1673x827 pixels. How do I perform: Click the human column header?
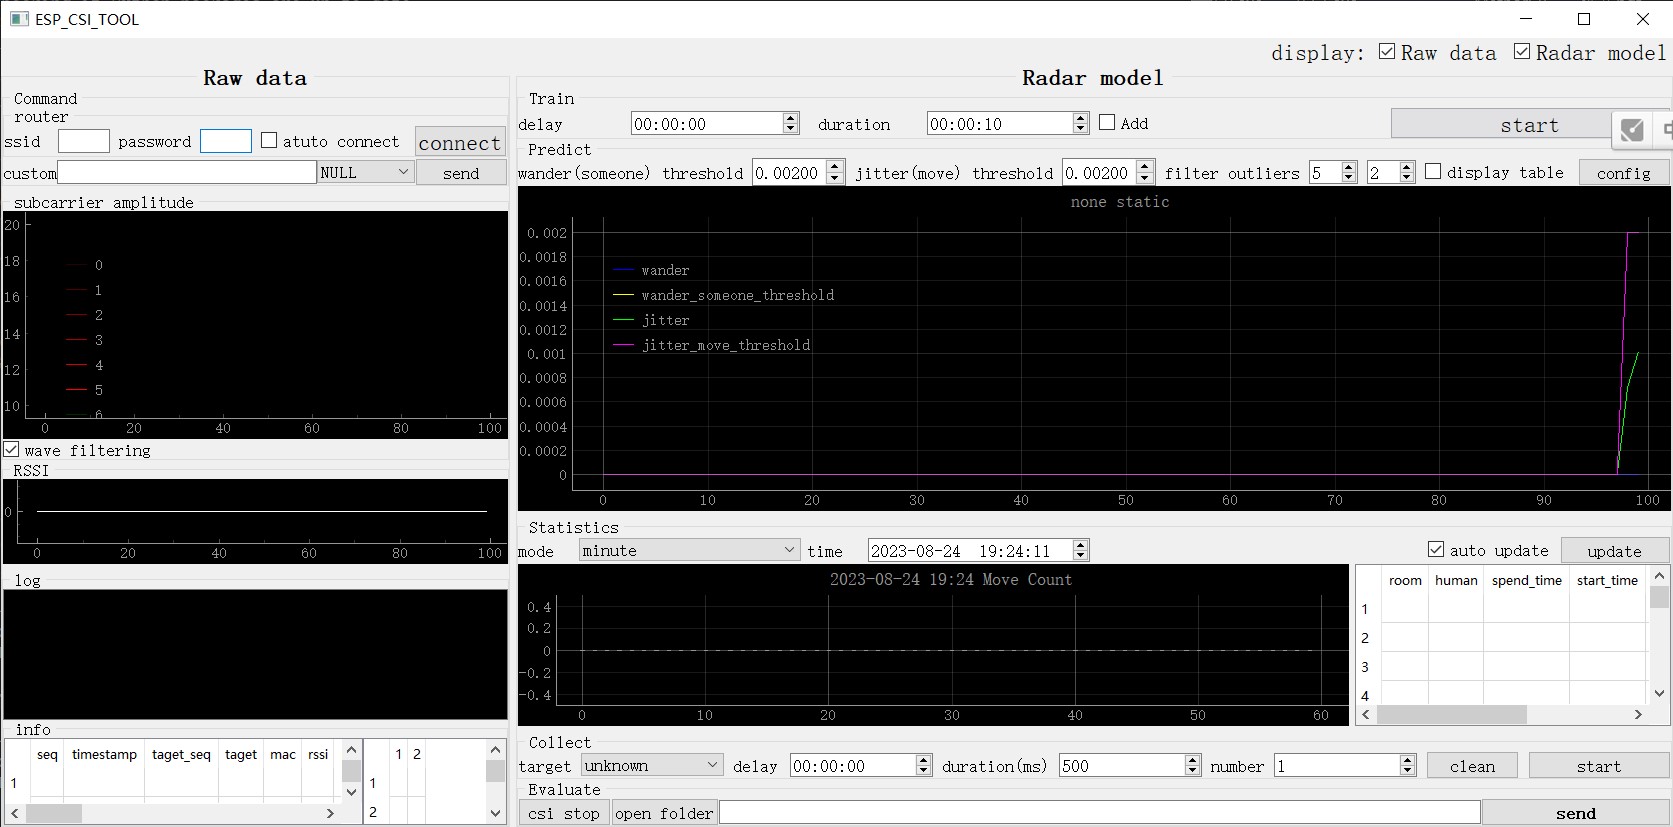(1456, 580)
